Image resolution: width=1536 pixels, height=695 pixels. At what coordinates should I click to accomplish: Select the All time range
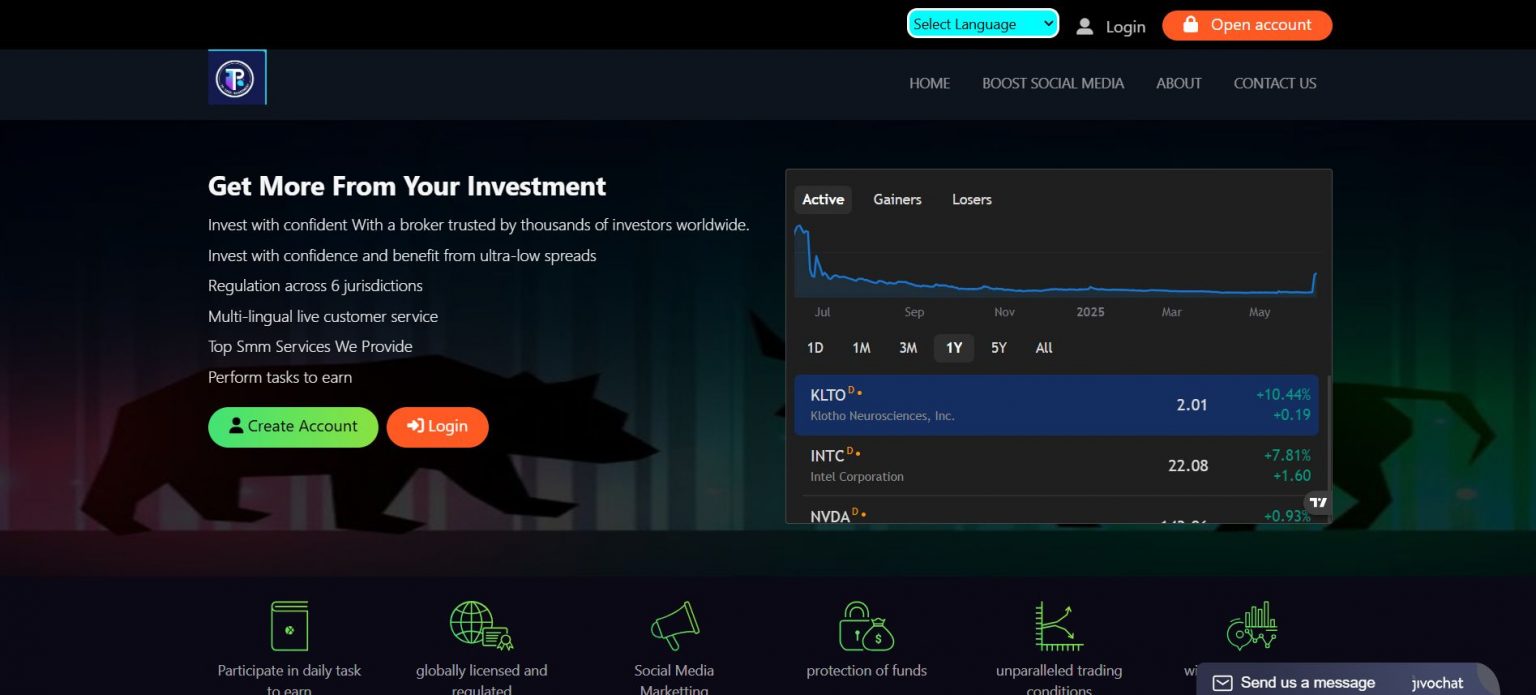tap(1044, 348)
